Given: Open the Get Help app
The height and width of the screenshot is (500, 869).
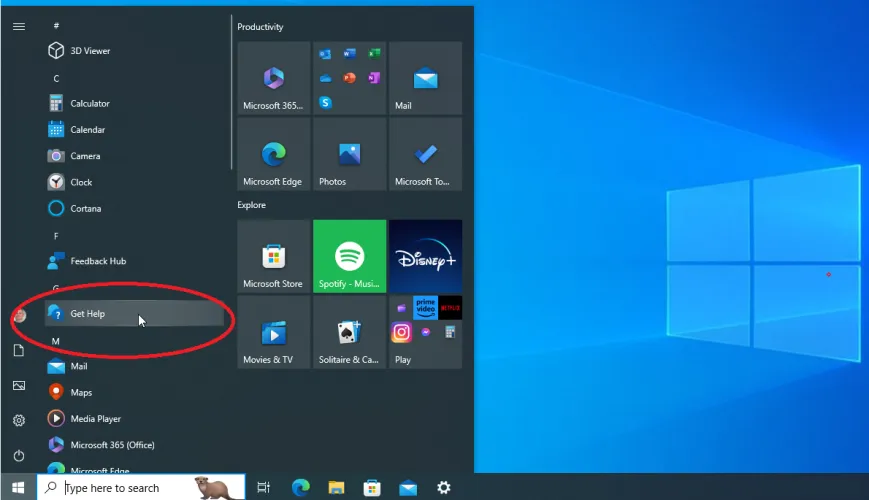Looking at the screenshot, I should tap(87, 314).
